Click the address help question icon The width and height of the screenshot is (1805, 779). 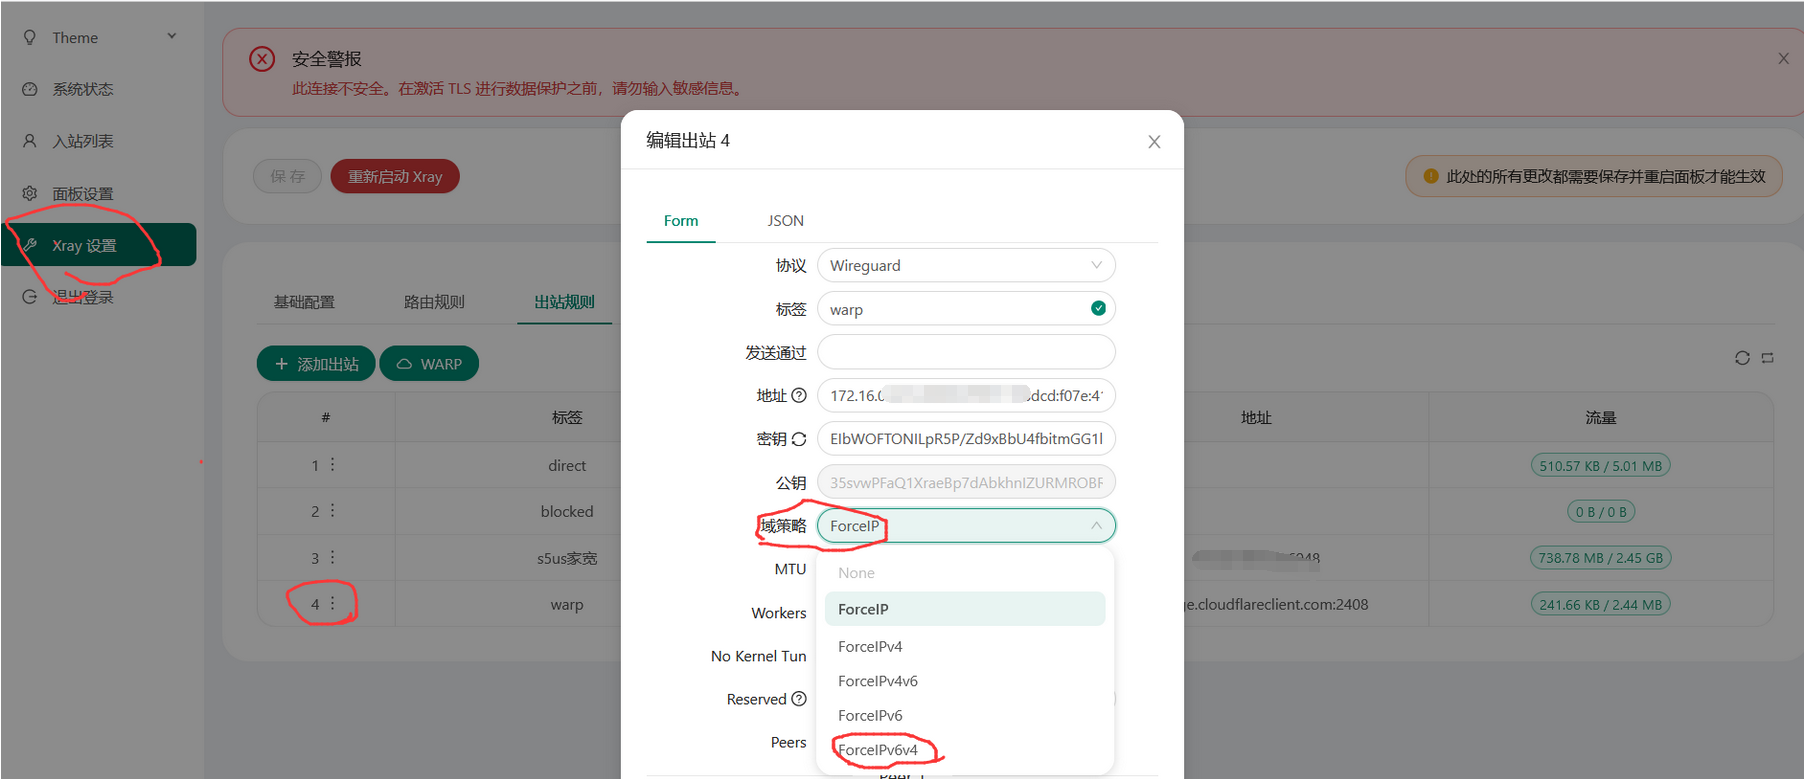(x=799, y=396)
